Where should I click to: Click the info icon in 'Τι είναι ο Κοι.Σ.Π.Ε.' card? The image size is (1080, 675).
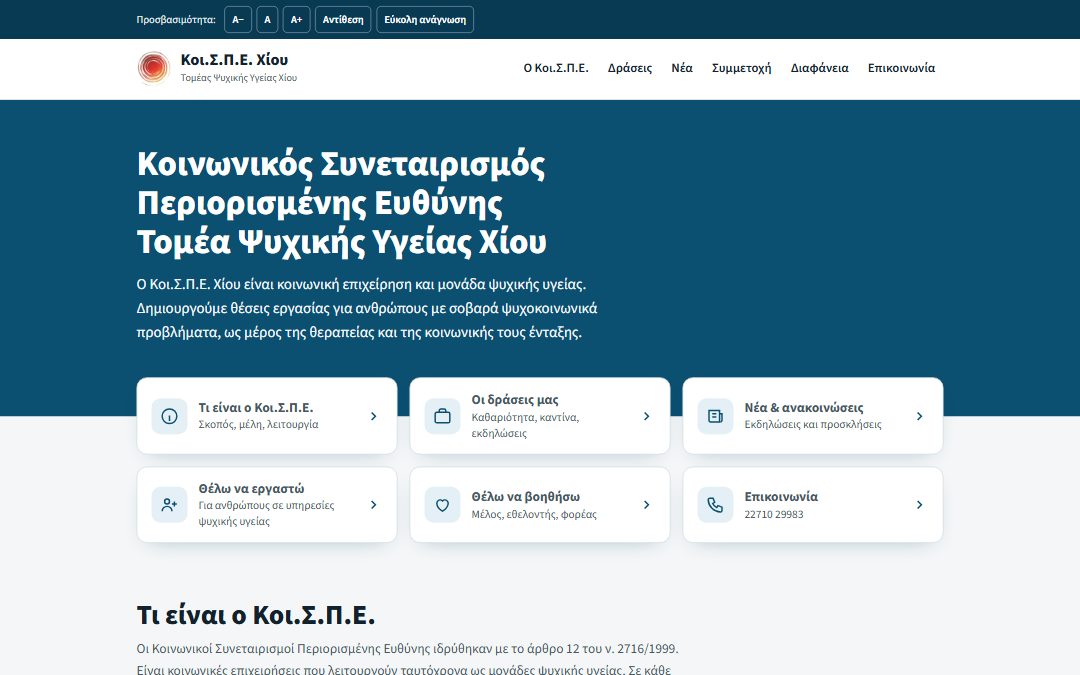169,416
